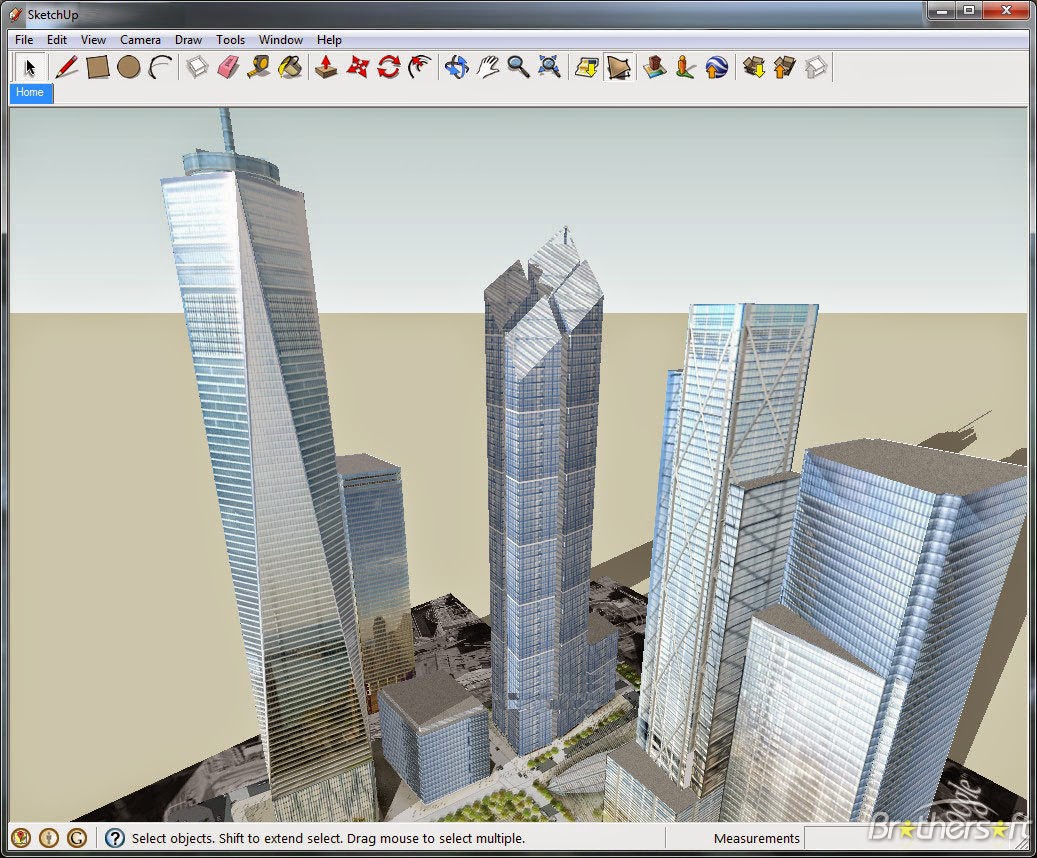Click the credits person status bar icon
Screen dimensions: 1037x858
click(49, 838)
